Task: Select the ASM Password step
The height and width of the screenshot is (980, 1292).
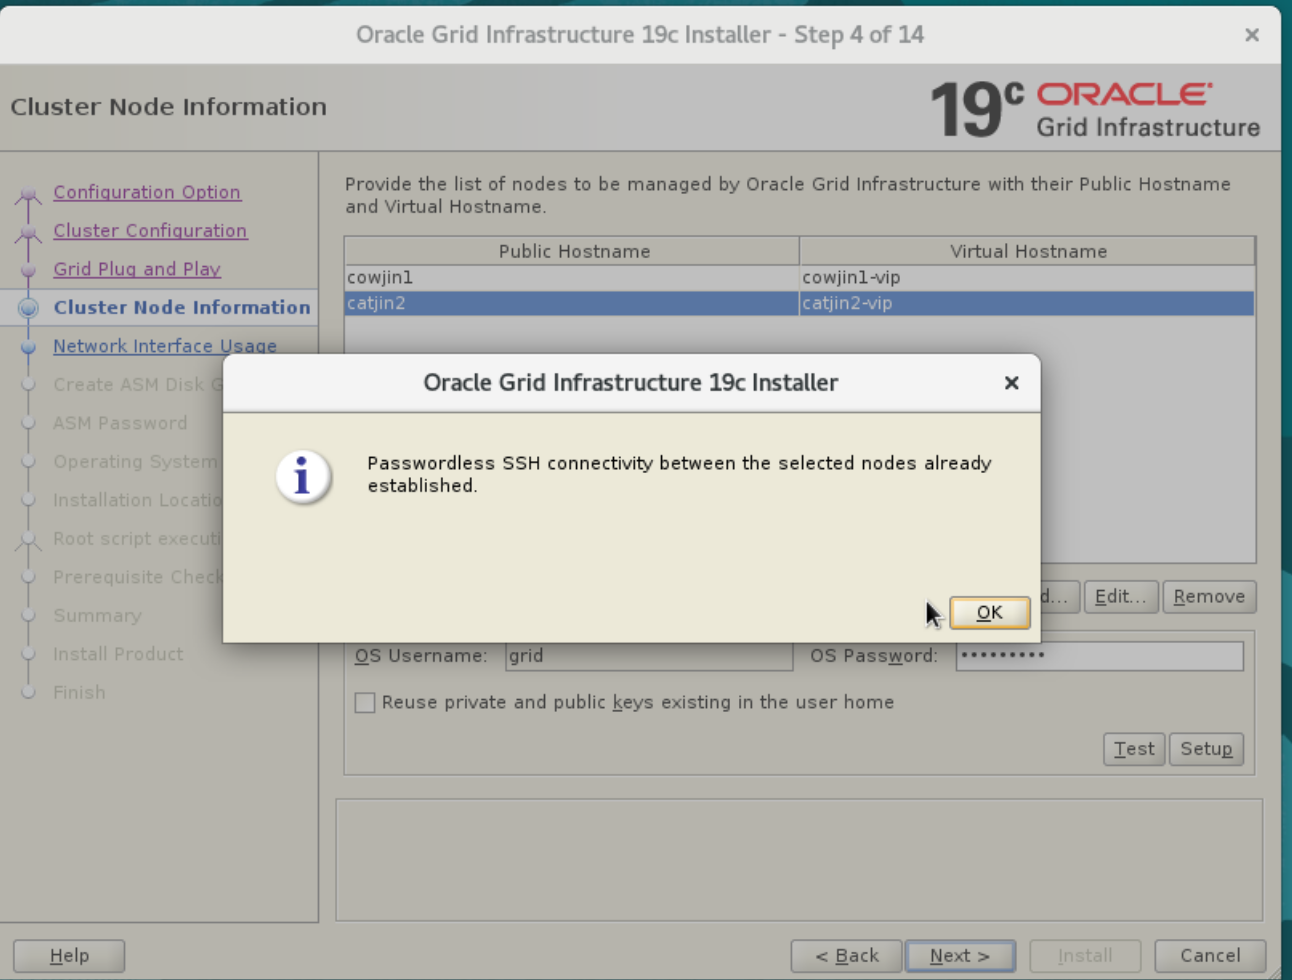Action: (120, 423)
